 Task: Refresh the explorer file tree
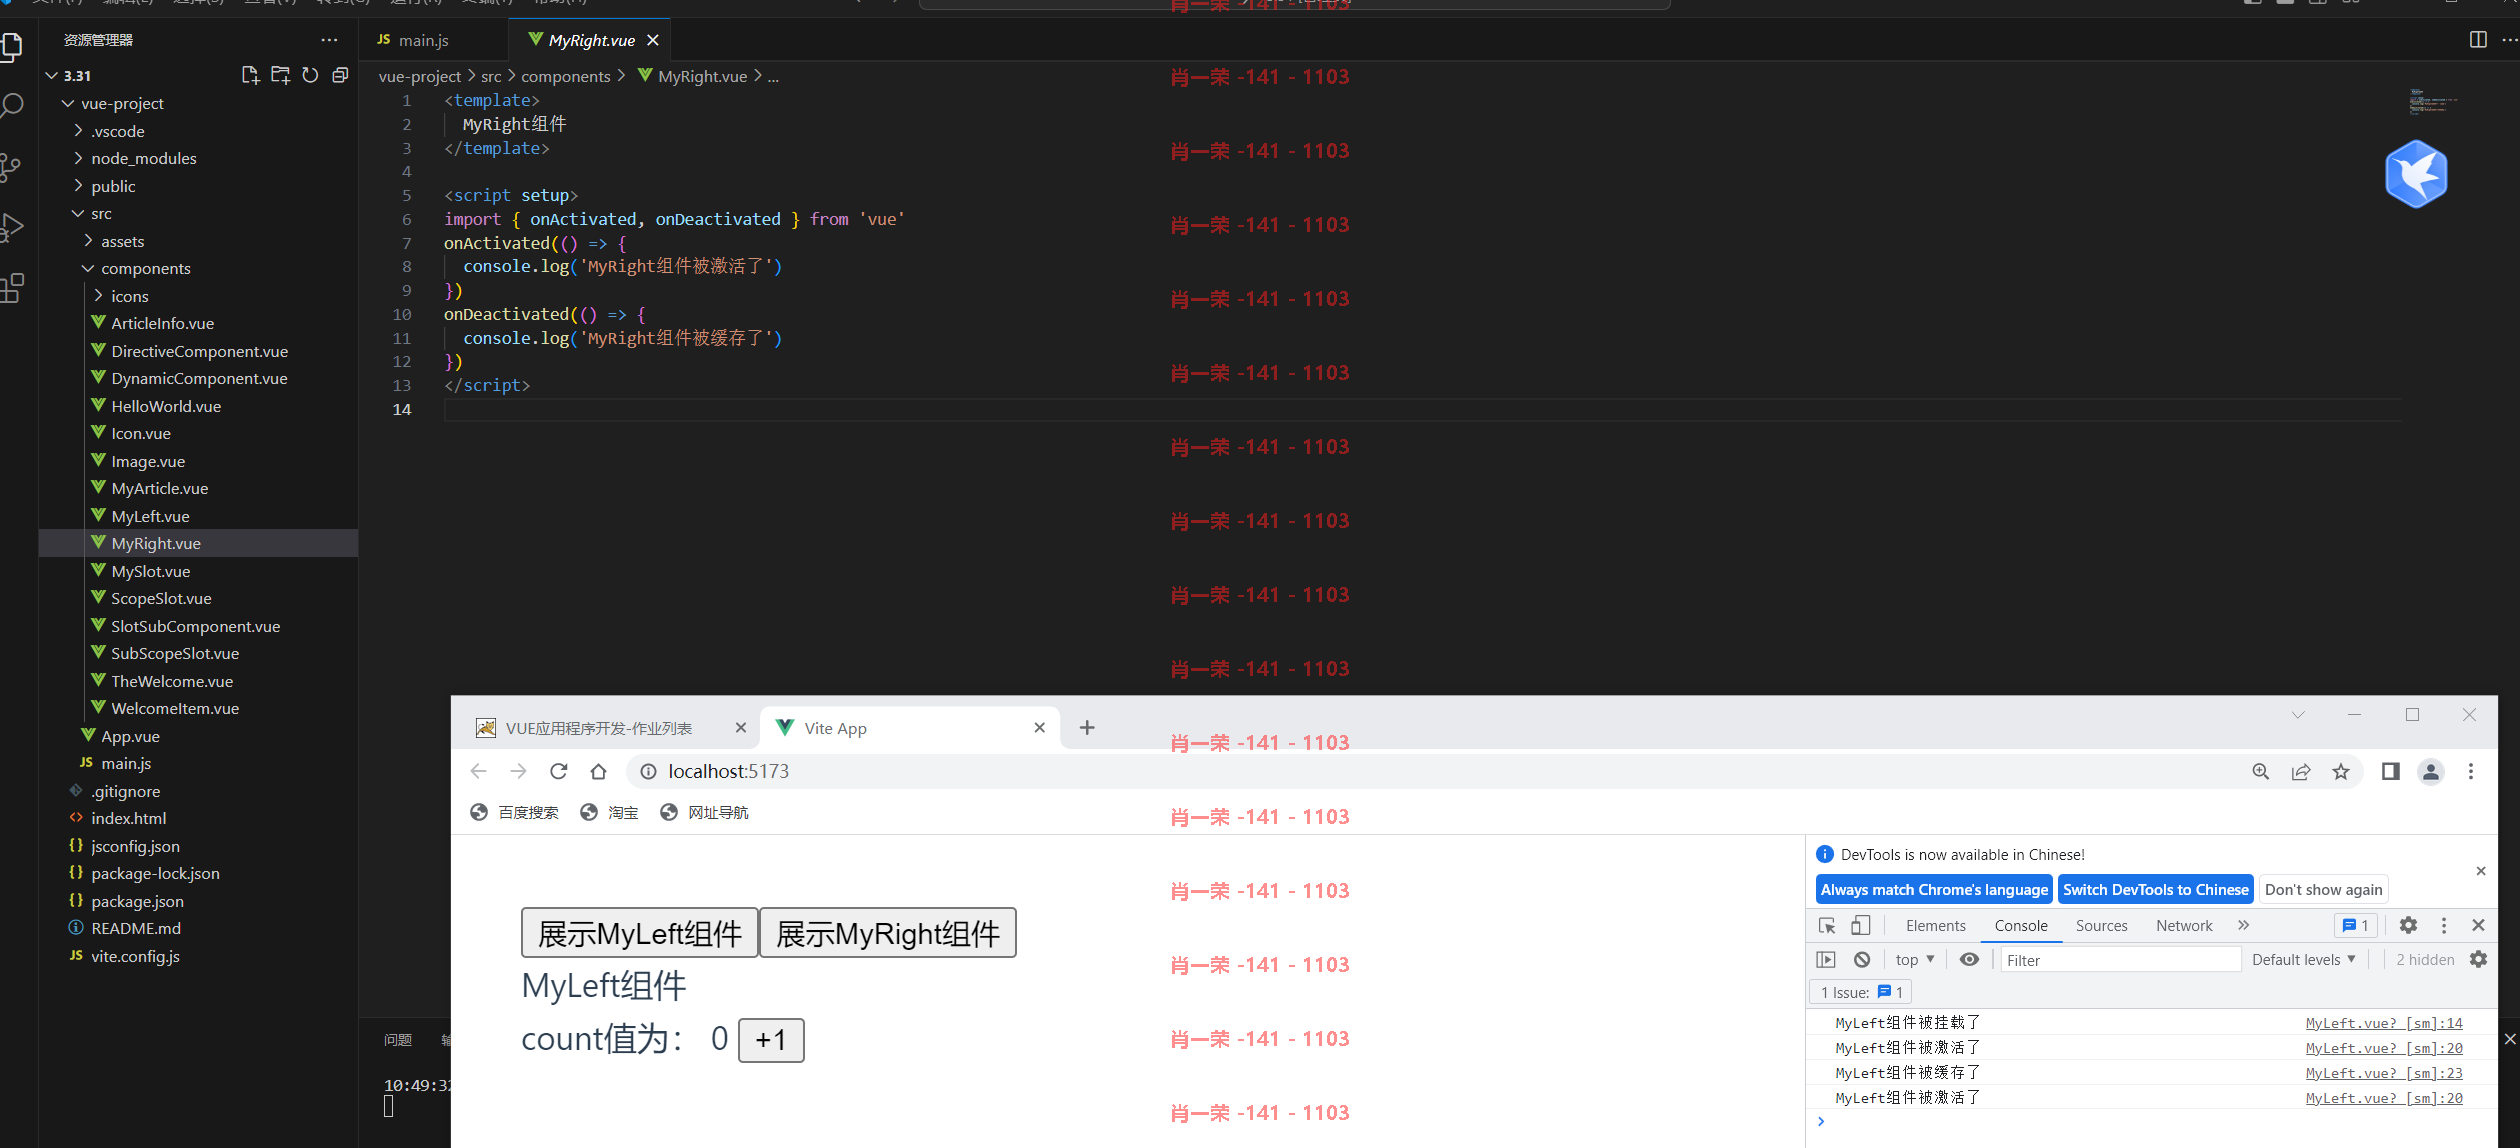coord(310,75)
